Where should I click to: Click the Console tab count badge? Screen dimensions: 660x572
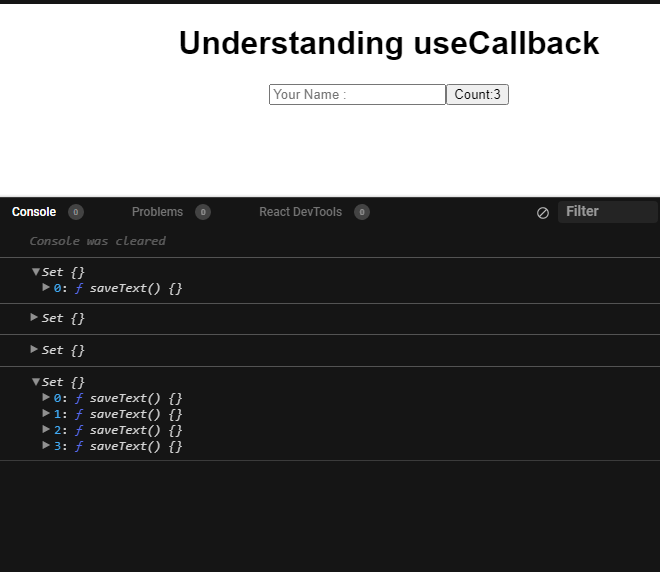76,212
